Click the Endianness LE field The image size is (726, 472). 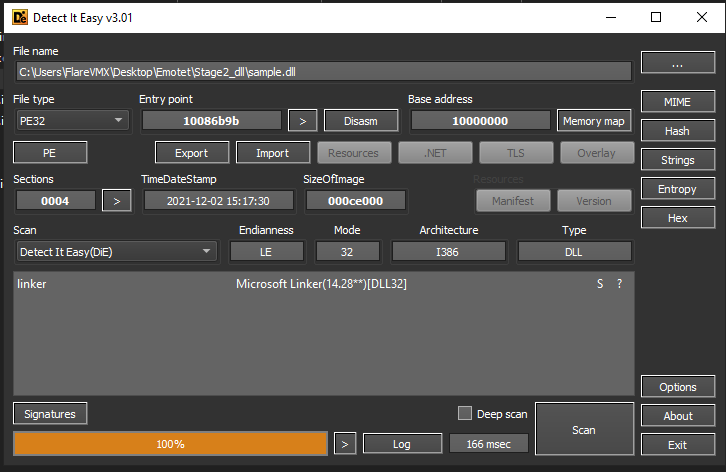[x=266, y=252]
